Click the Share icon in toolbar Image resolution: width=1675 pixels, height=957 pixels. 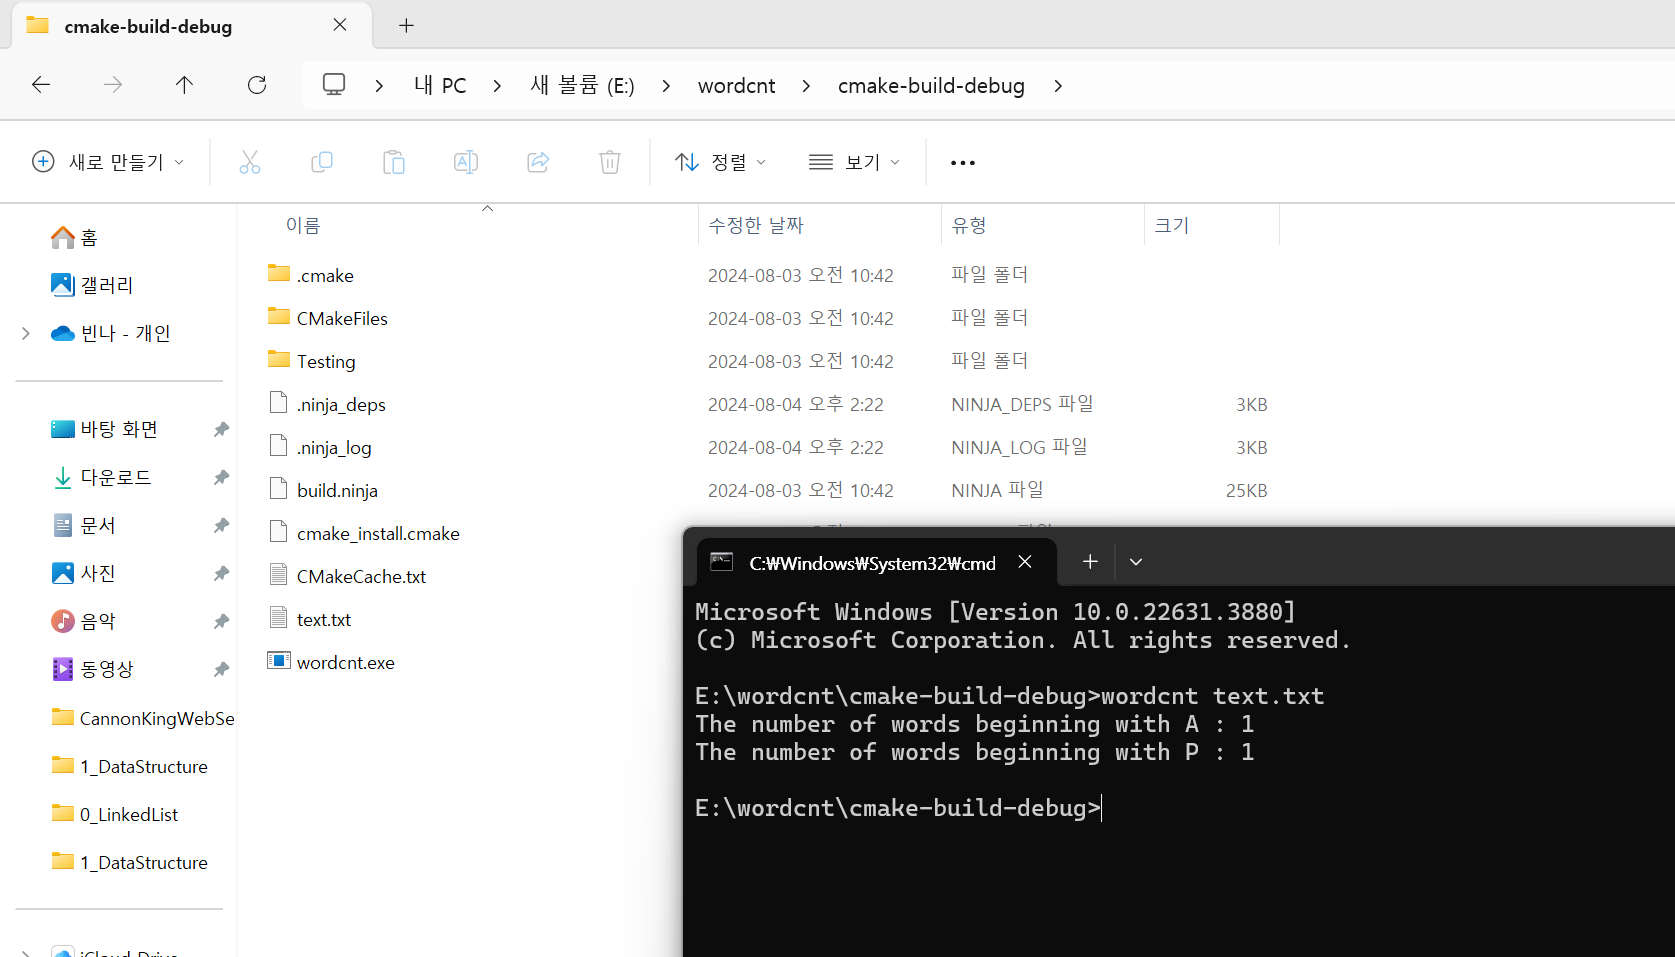click(x=538, y=162)
